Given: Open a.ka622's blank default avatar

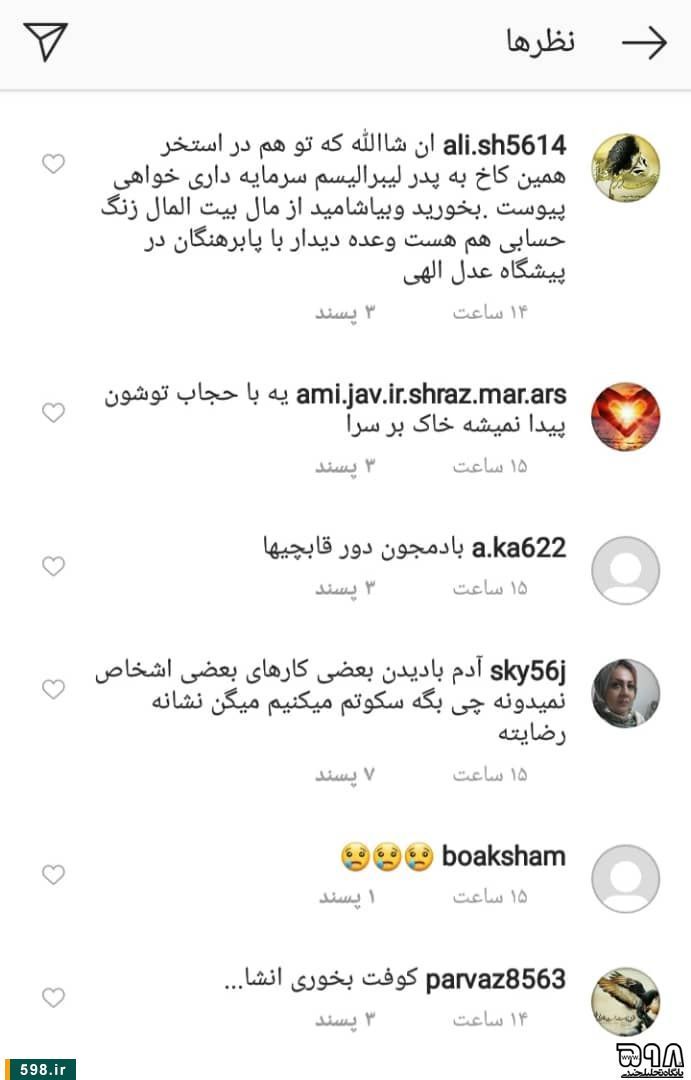Looking at the screenshot, I should (626, 570).
